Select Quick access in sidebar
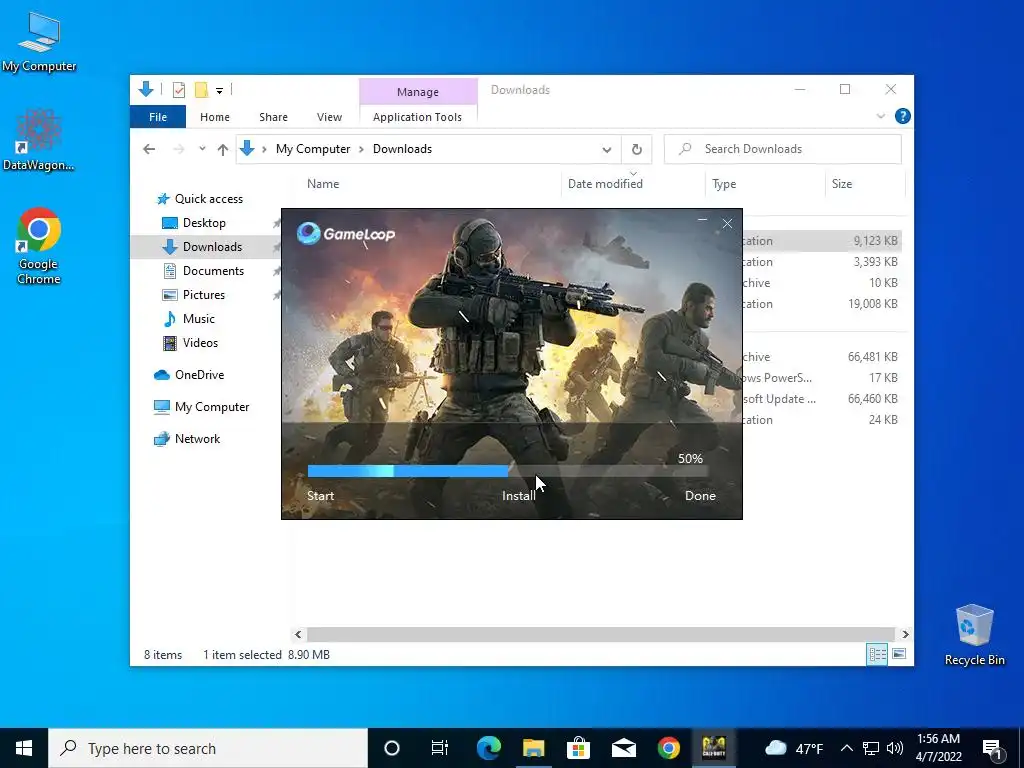This screenshot has height=768, width=1024. click(208, 199)
